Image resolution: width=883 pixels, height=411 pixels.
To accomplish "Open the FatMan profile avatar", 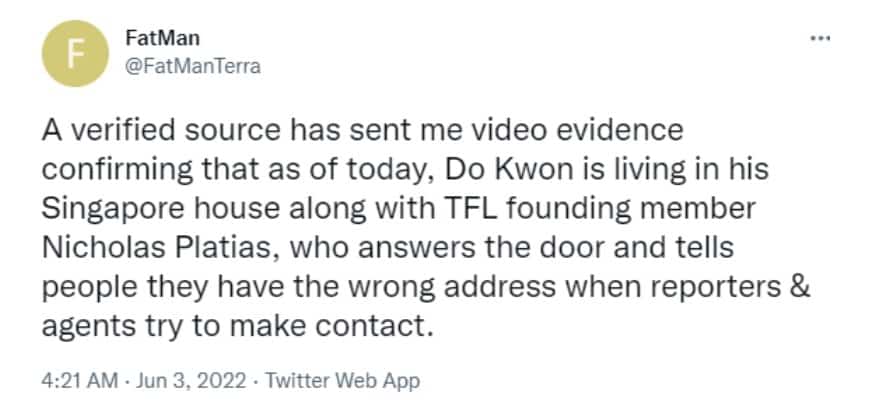I will [x=75, y=53].
